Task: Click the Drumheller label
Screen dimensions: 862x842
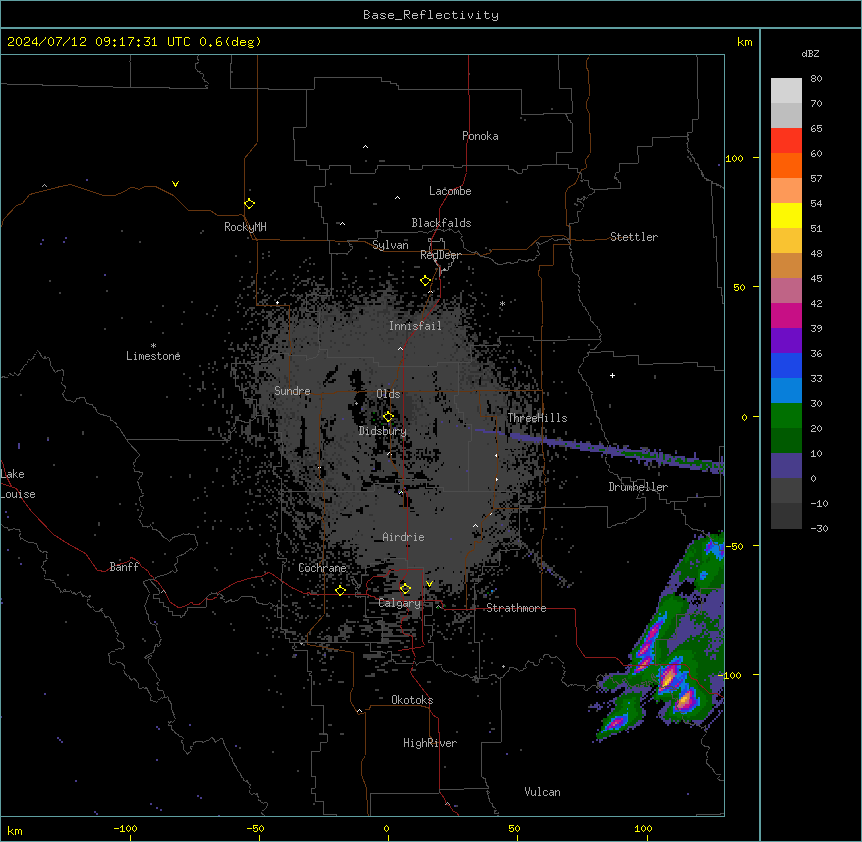Action: pos(638,487)
